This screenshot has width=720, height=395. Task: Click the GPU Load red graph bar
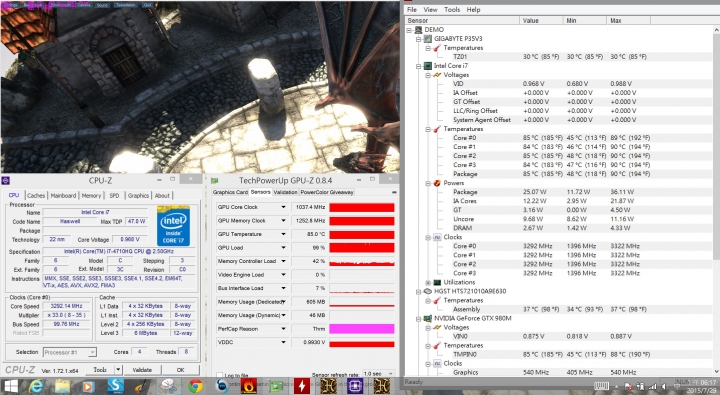362,248
